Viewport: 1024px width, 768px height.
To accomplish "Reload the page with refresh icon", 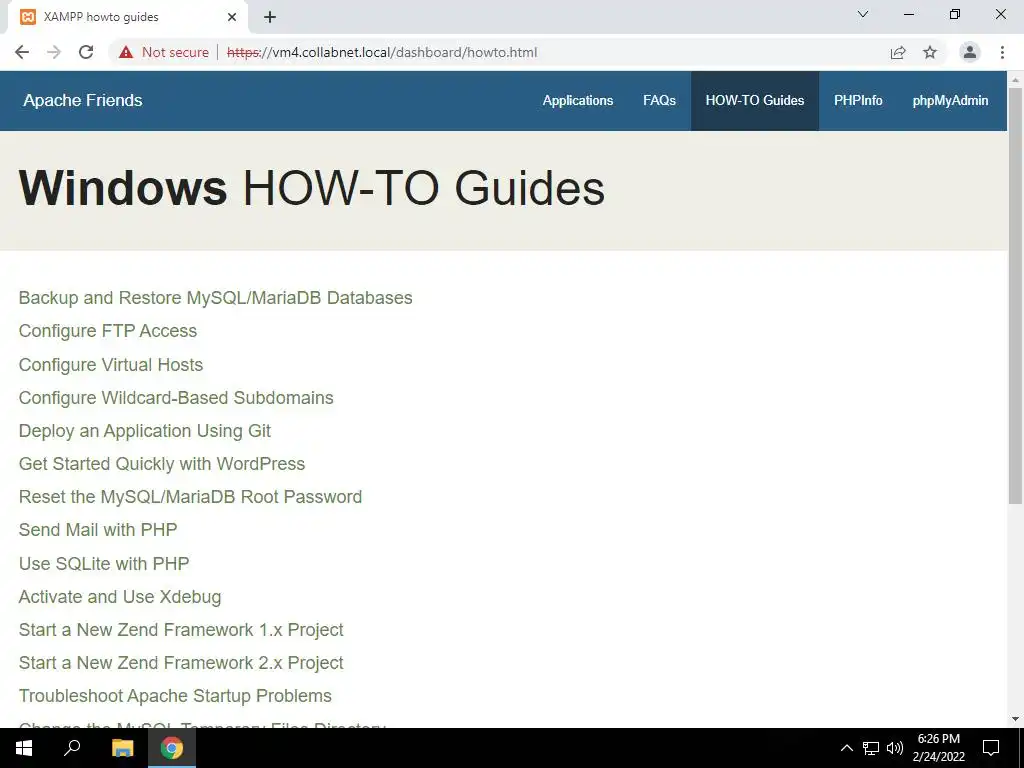I will pyautogui.click(x=86, y=52).
